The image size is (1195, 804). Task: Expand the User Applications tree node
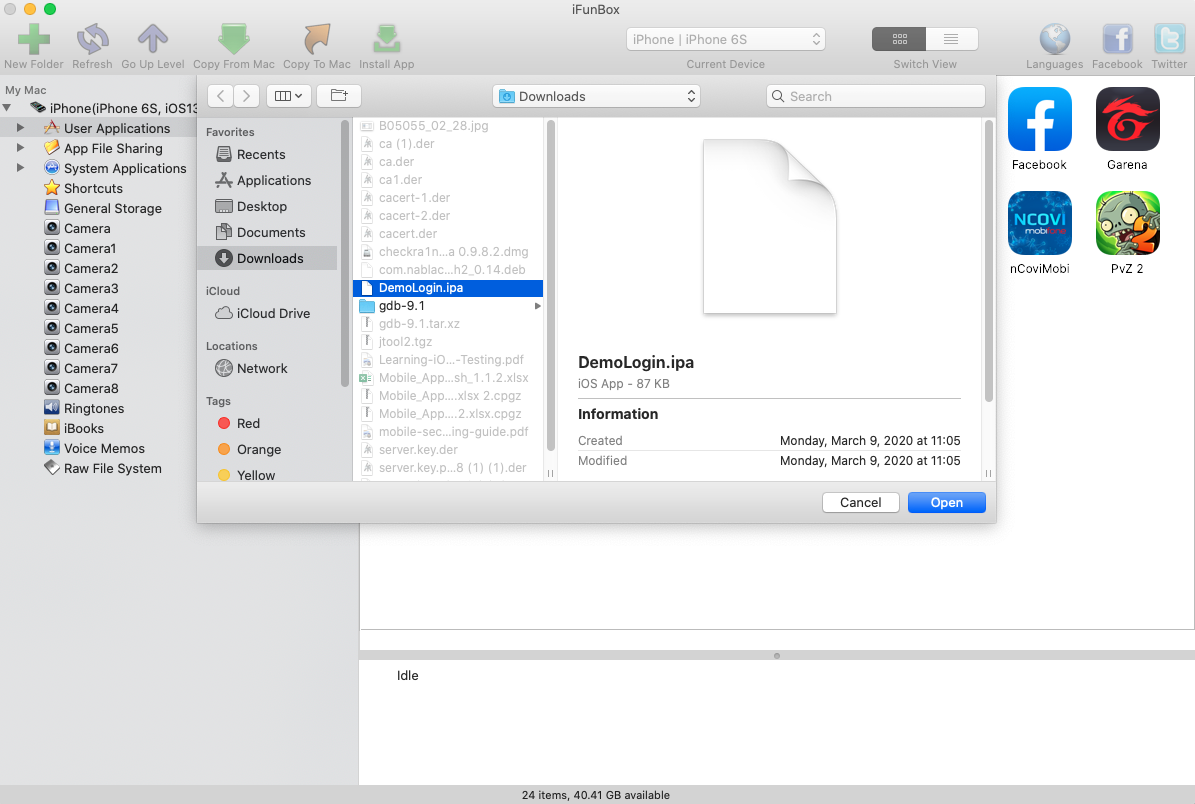[21, 128]
